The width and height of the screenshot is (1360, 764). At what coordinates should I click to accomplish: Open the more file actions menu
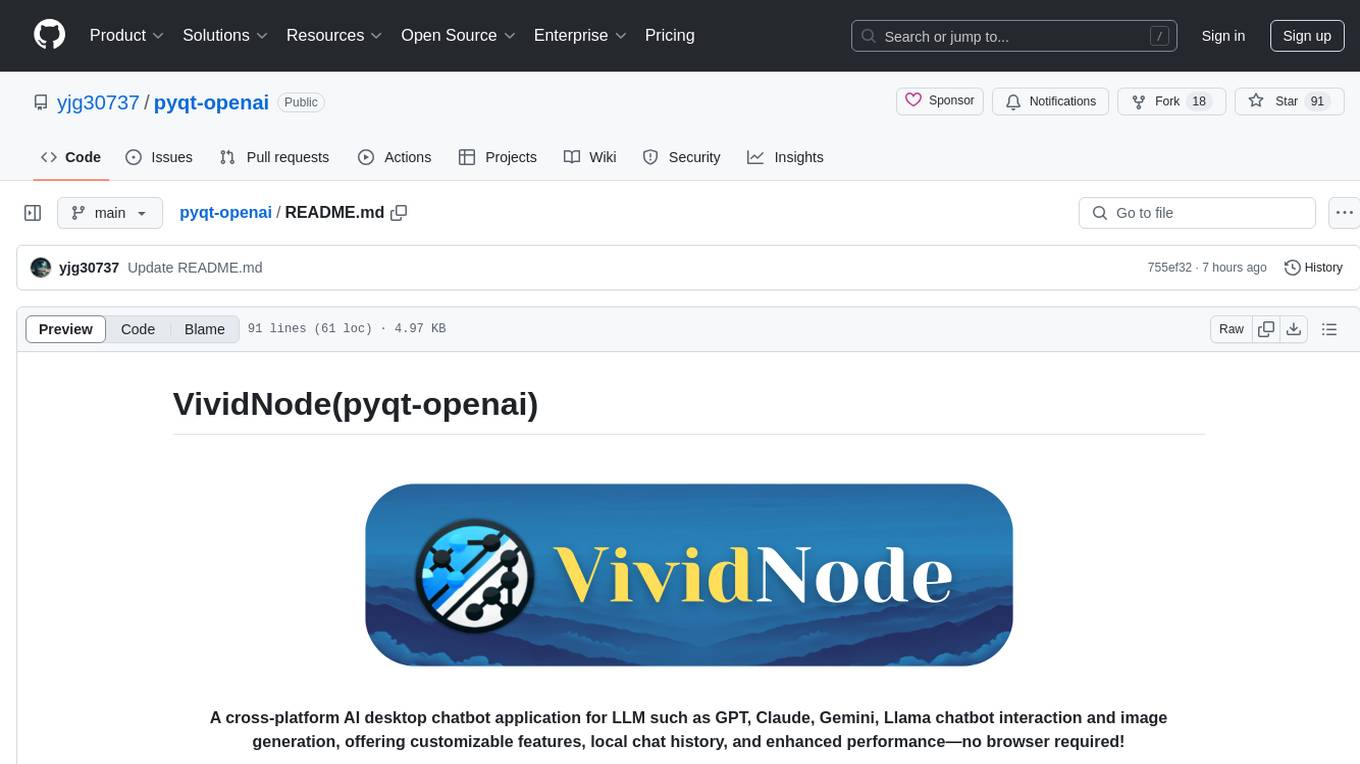[x=1344, y=213]
